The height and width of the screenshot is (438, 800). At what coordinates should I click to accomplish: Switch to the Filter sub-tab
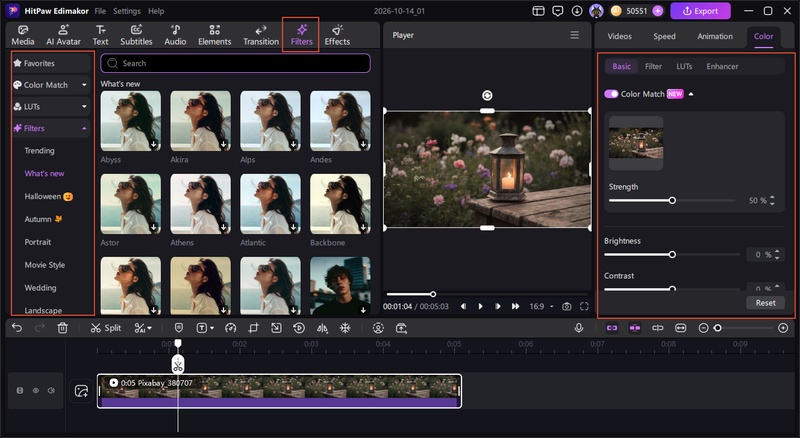click(653, 66)
